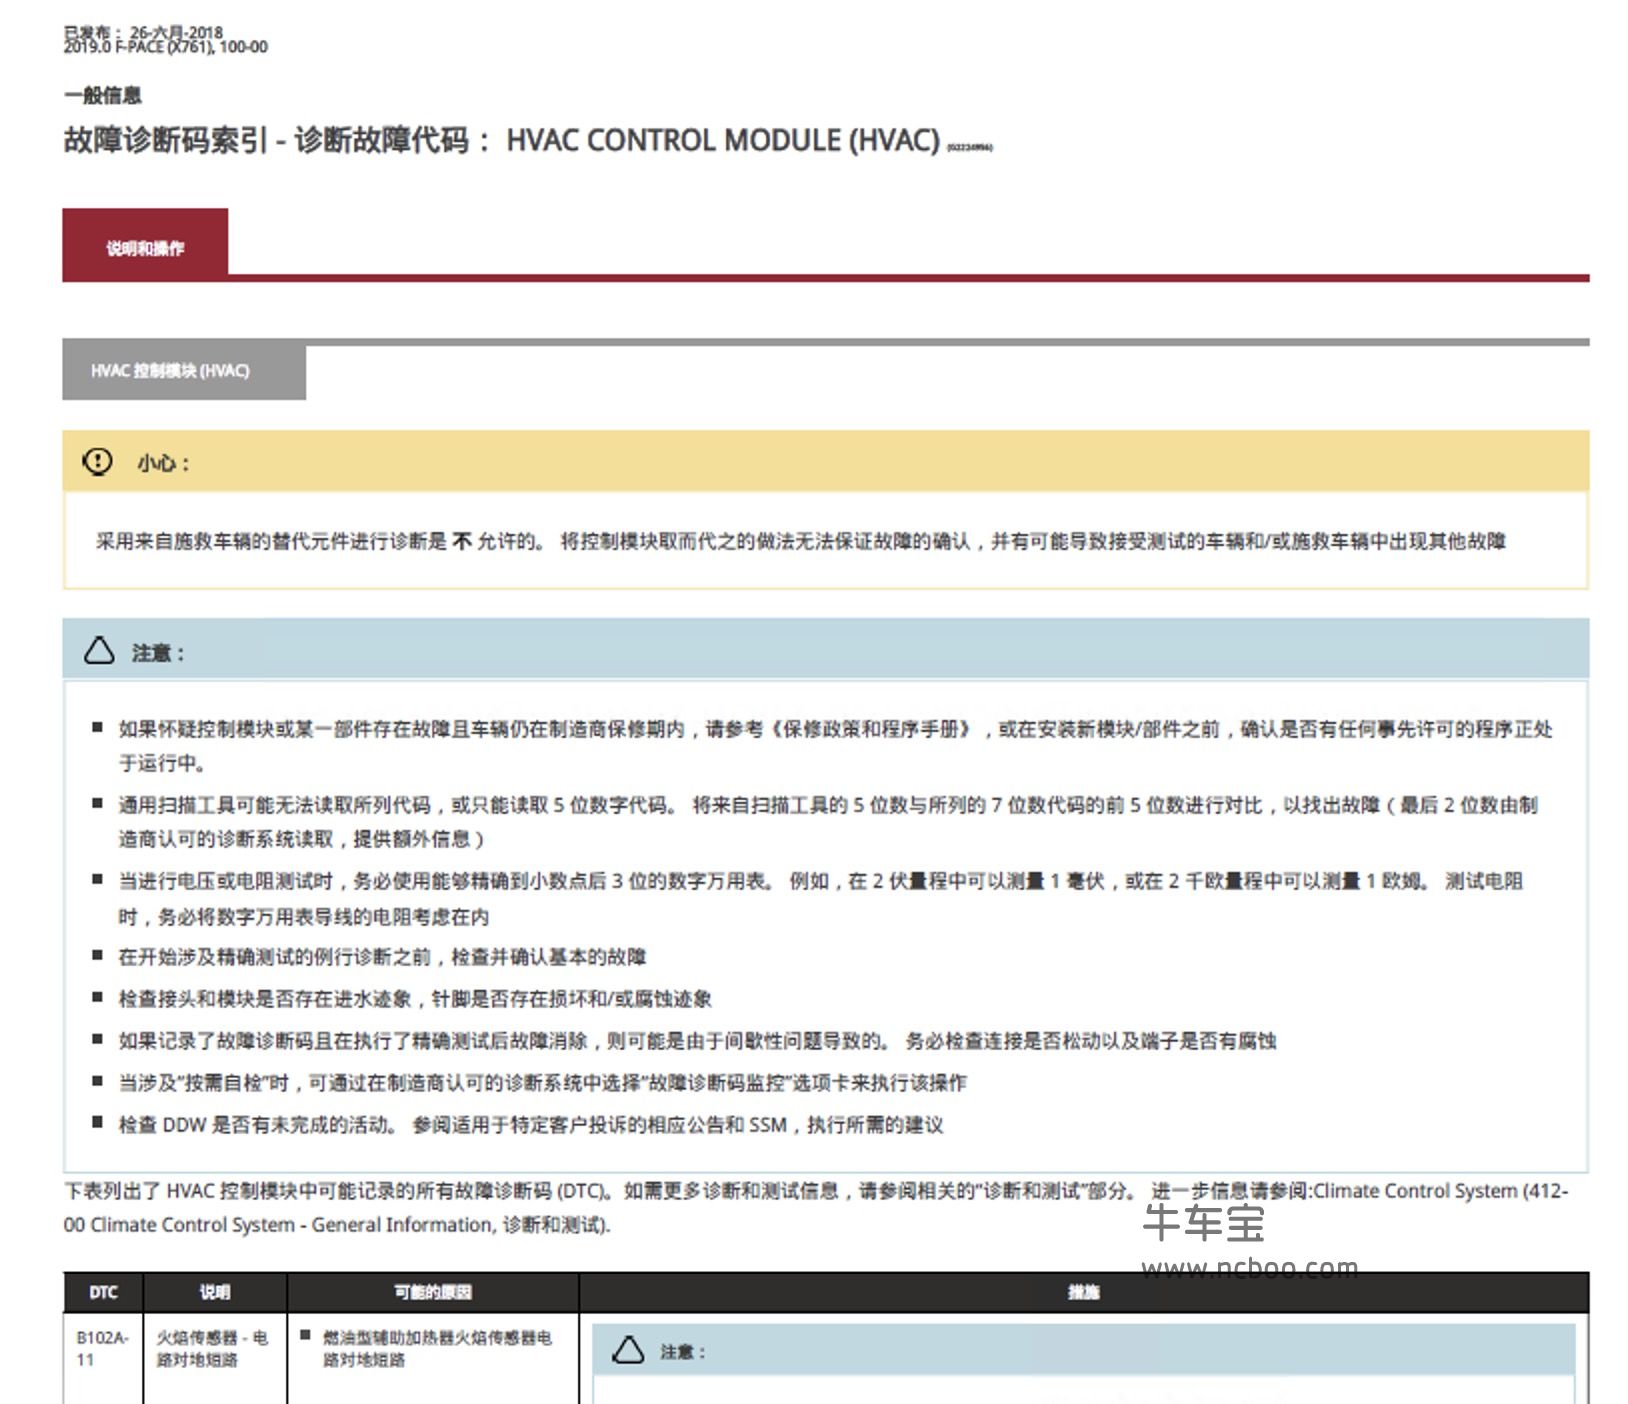The height and width of the screenshot is (1404, 1628).
Task: Click the bullet about 通用扫描工具 5 位数字代码
Action: 828,821
